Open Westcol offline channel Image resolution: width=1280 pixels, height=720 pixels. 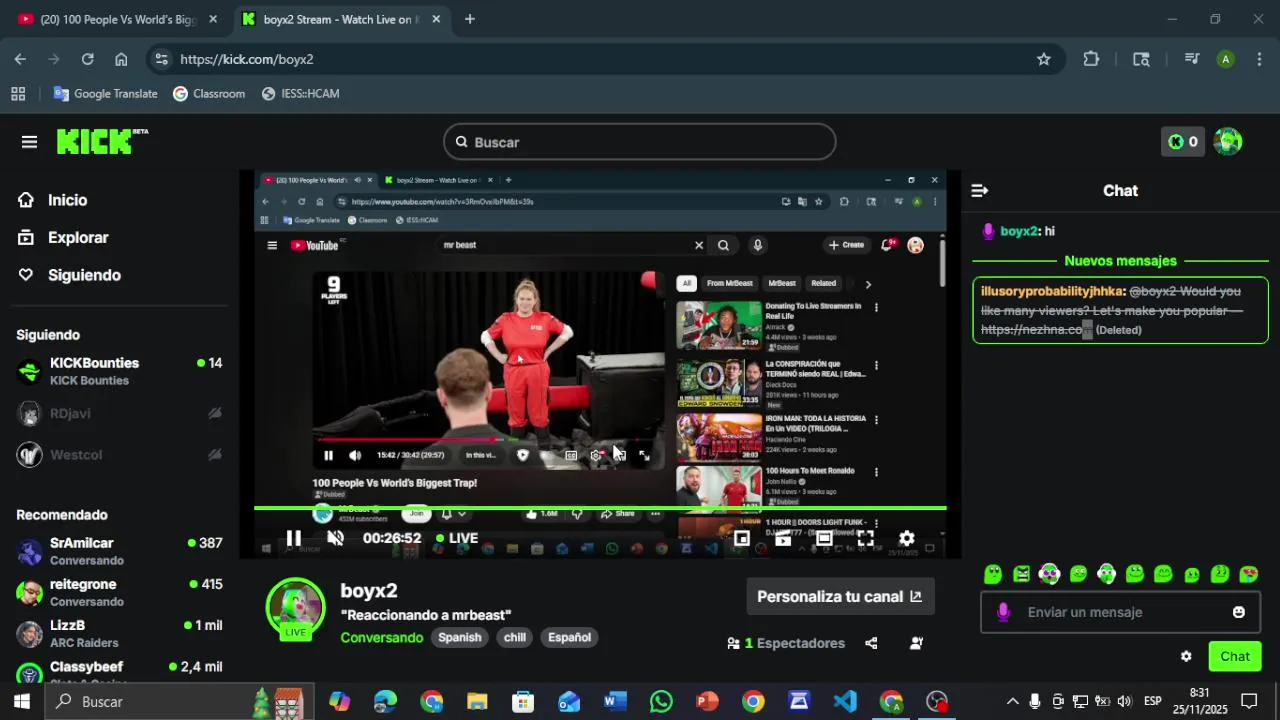tap(119, 455)
